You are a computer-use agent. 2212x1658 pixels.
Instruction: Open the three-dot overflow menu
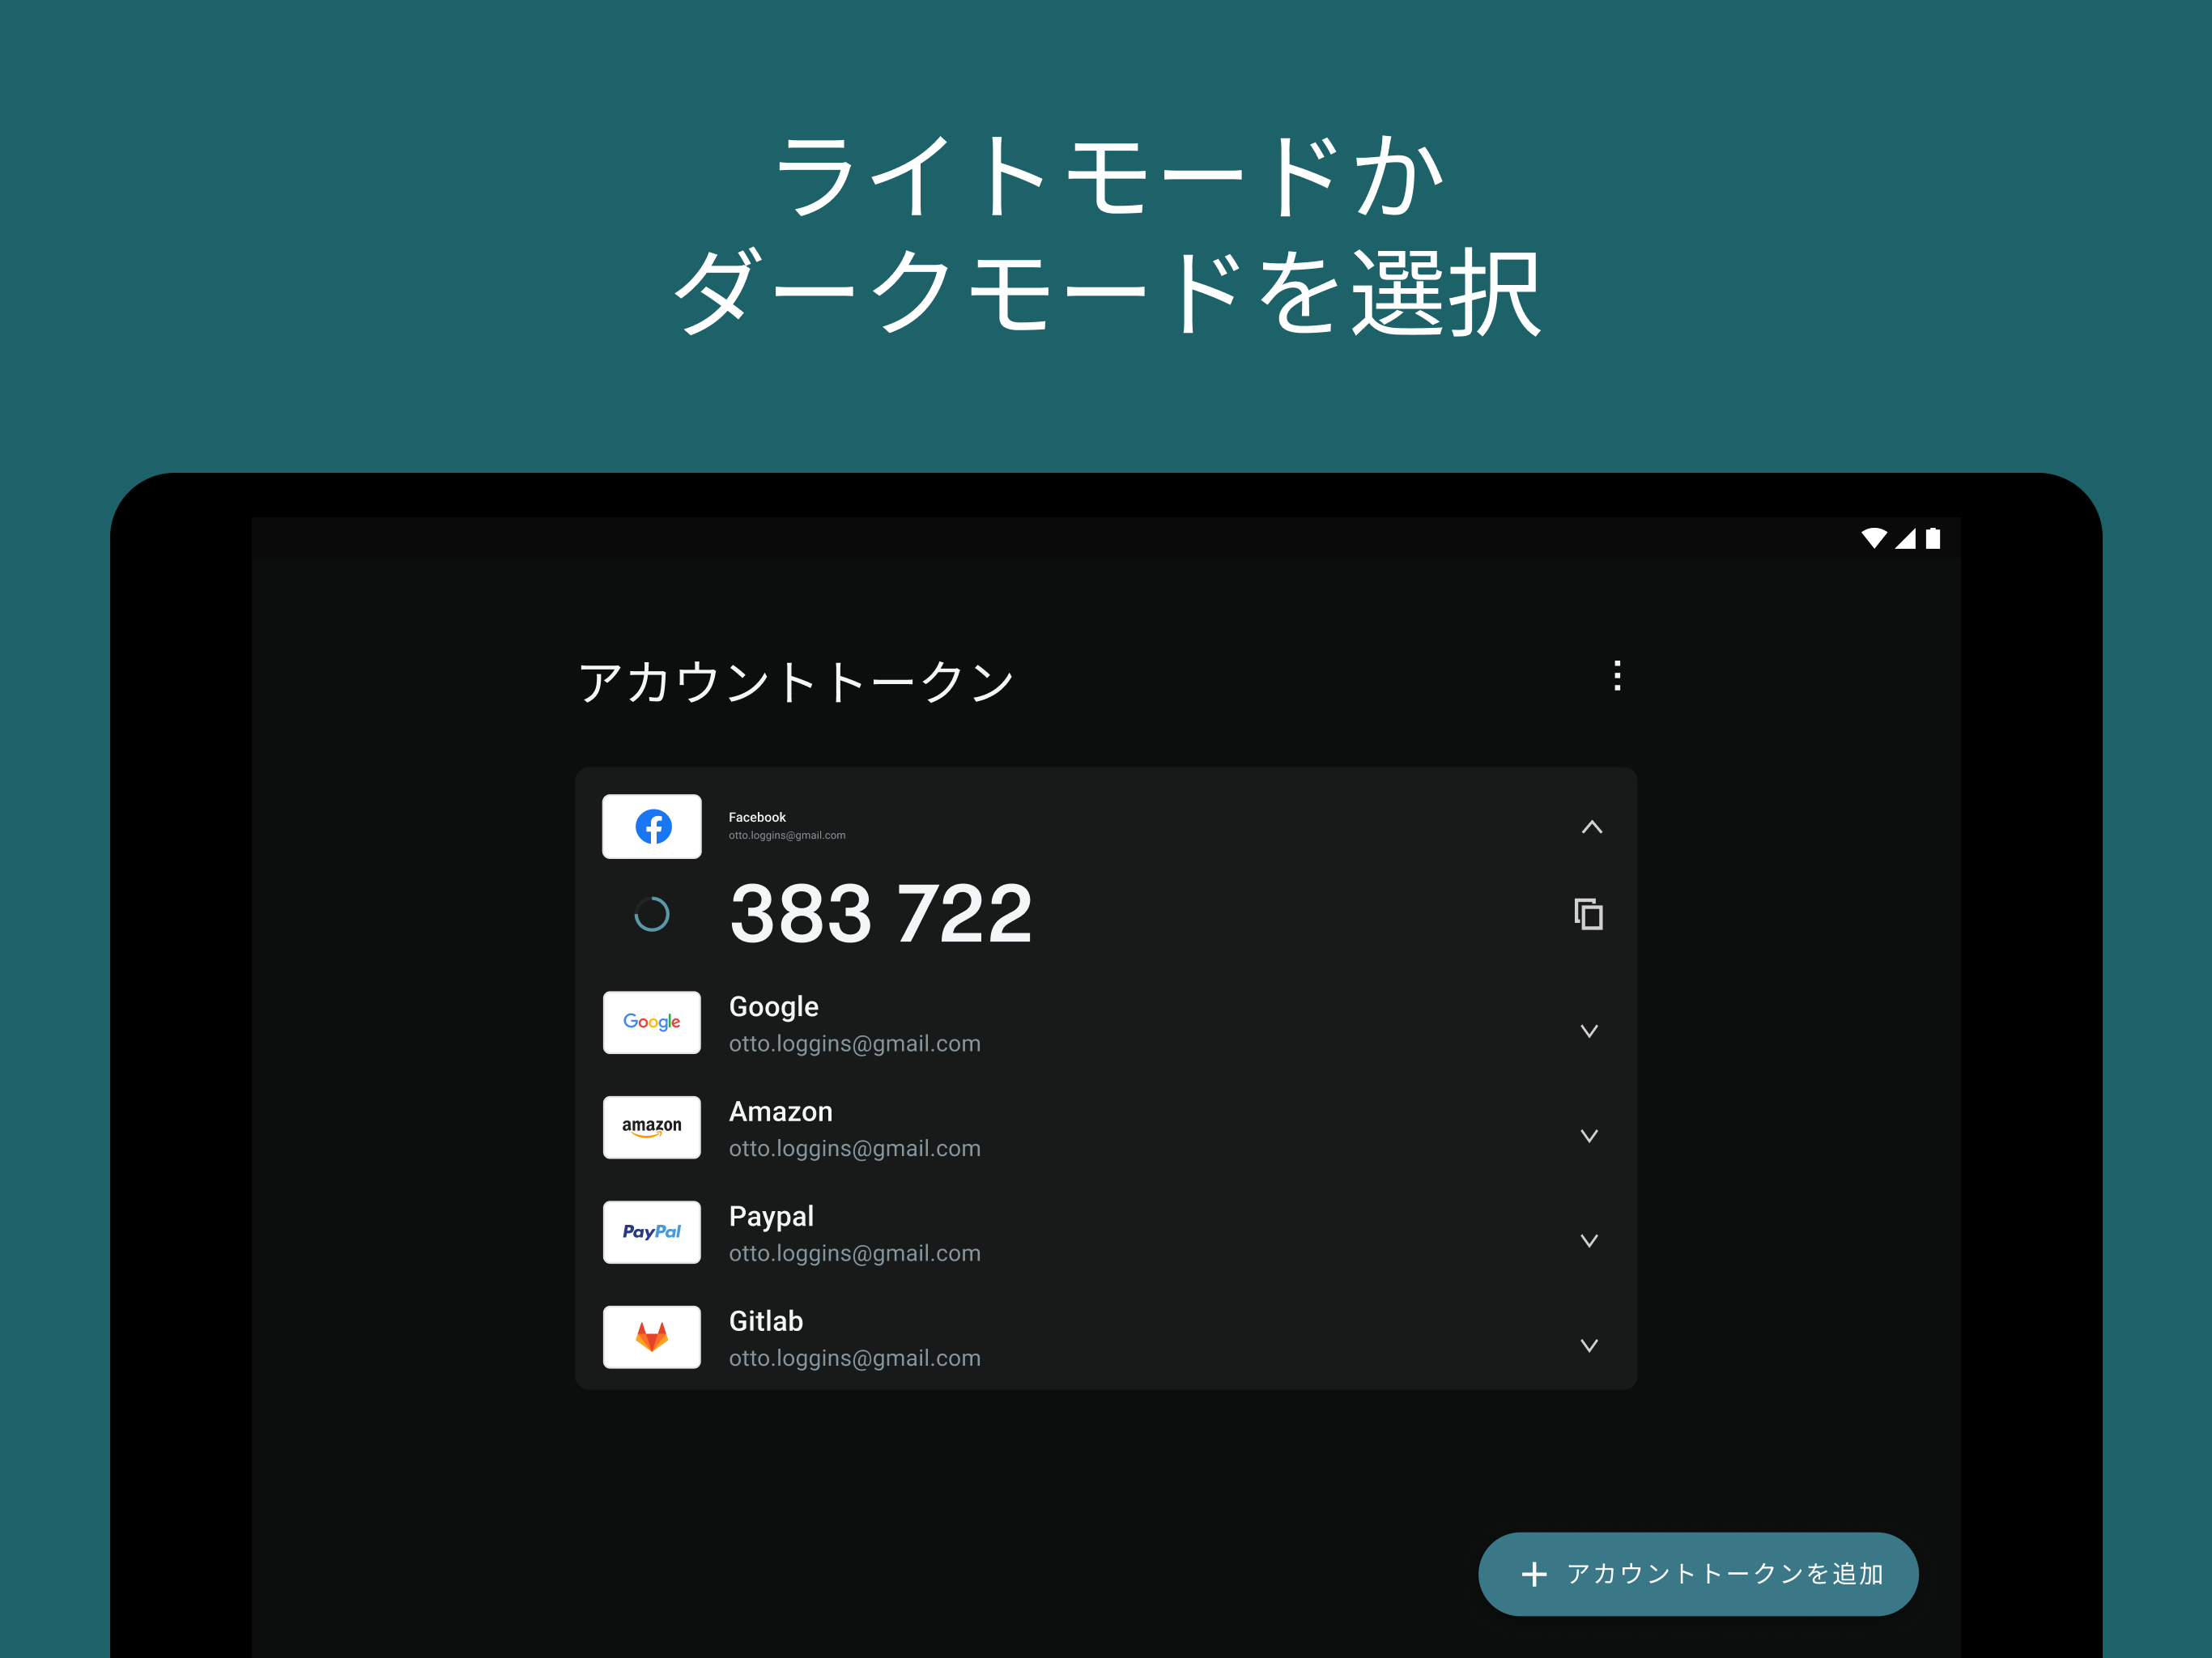[x=1617, y=676]
